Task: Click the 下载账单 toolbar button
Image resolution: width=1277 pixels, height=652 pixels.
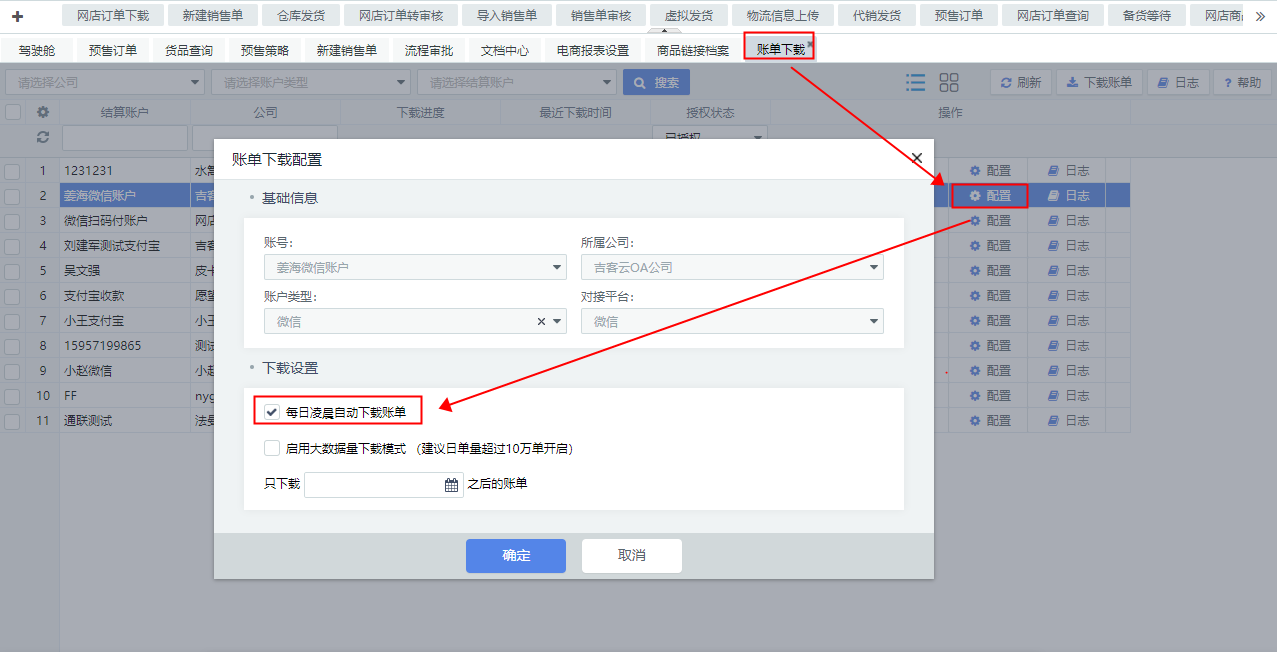Action: tap(1099, 83)
